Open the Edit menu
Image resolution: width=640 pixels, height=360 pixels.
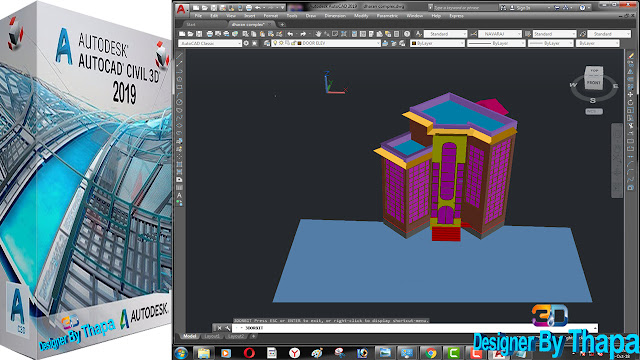[214, 16]
